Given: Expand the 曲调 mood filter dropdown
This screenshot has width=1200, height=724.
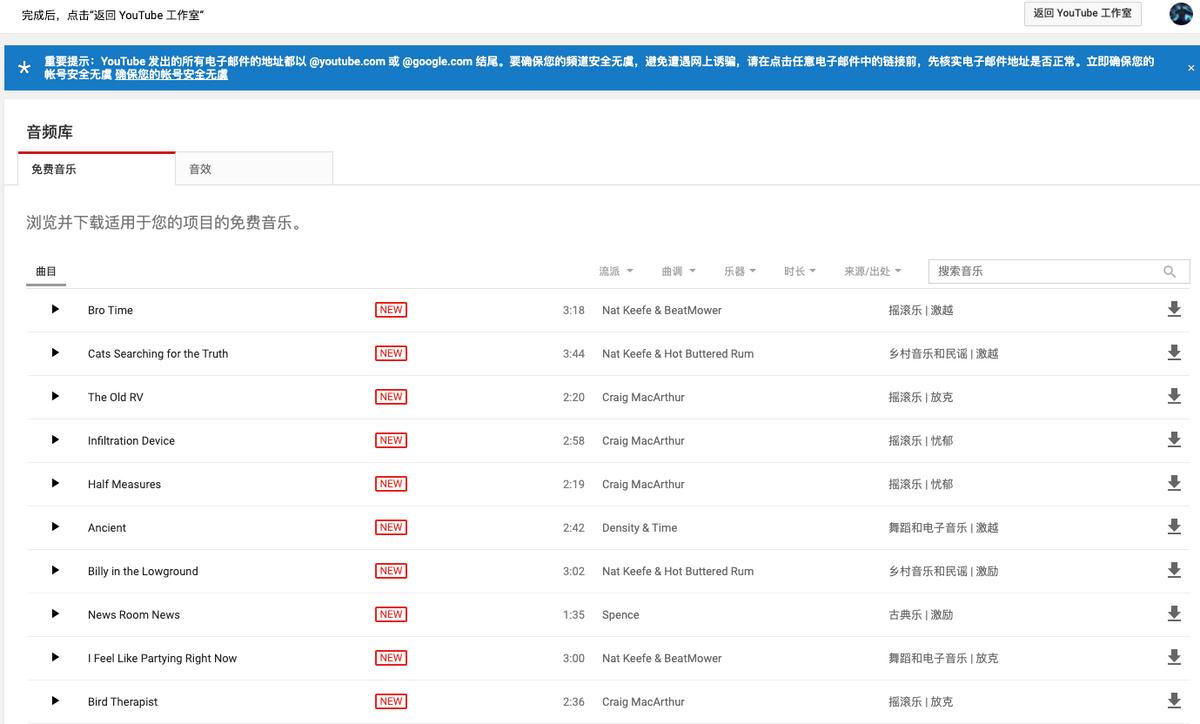Looking at the screenshot, I should point(678,272).
